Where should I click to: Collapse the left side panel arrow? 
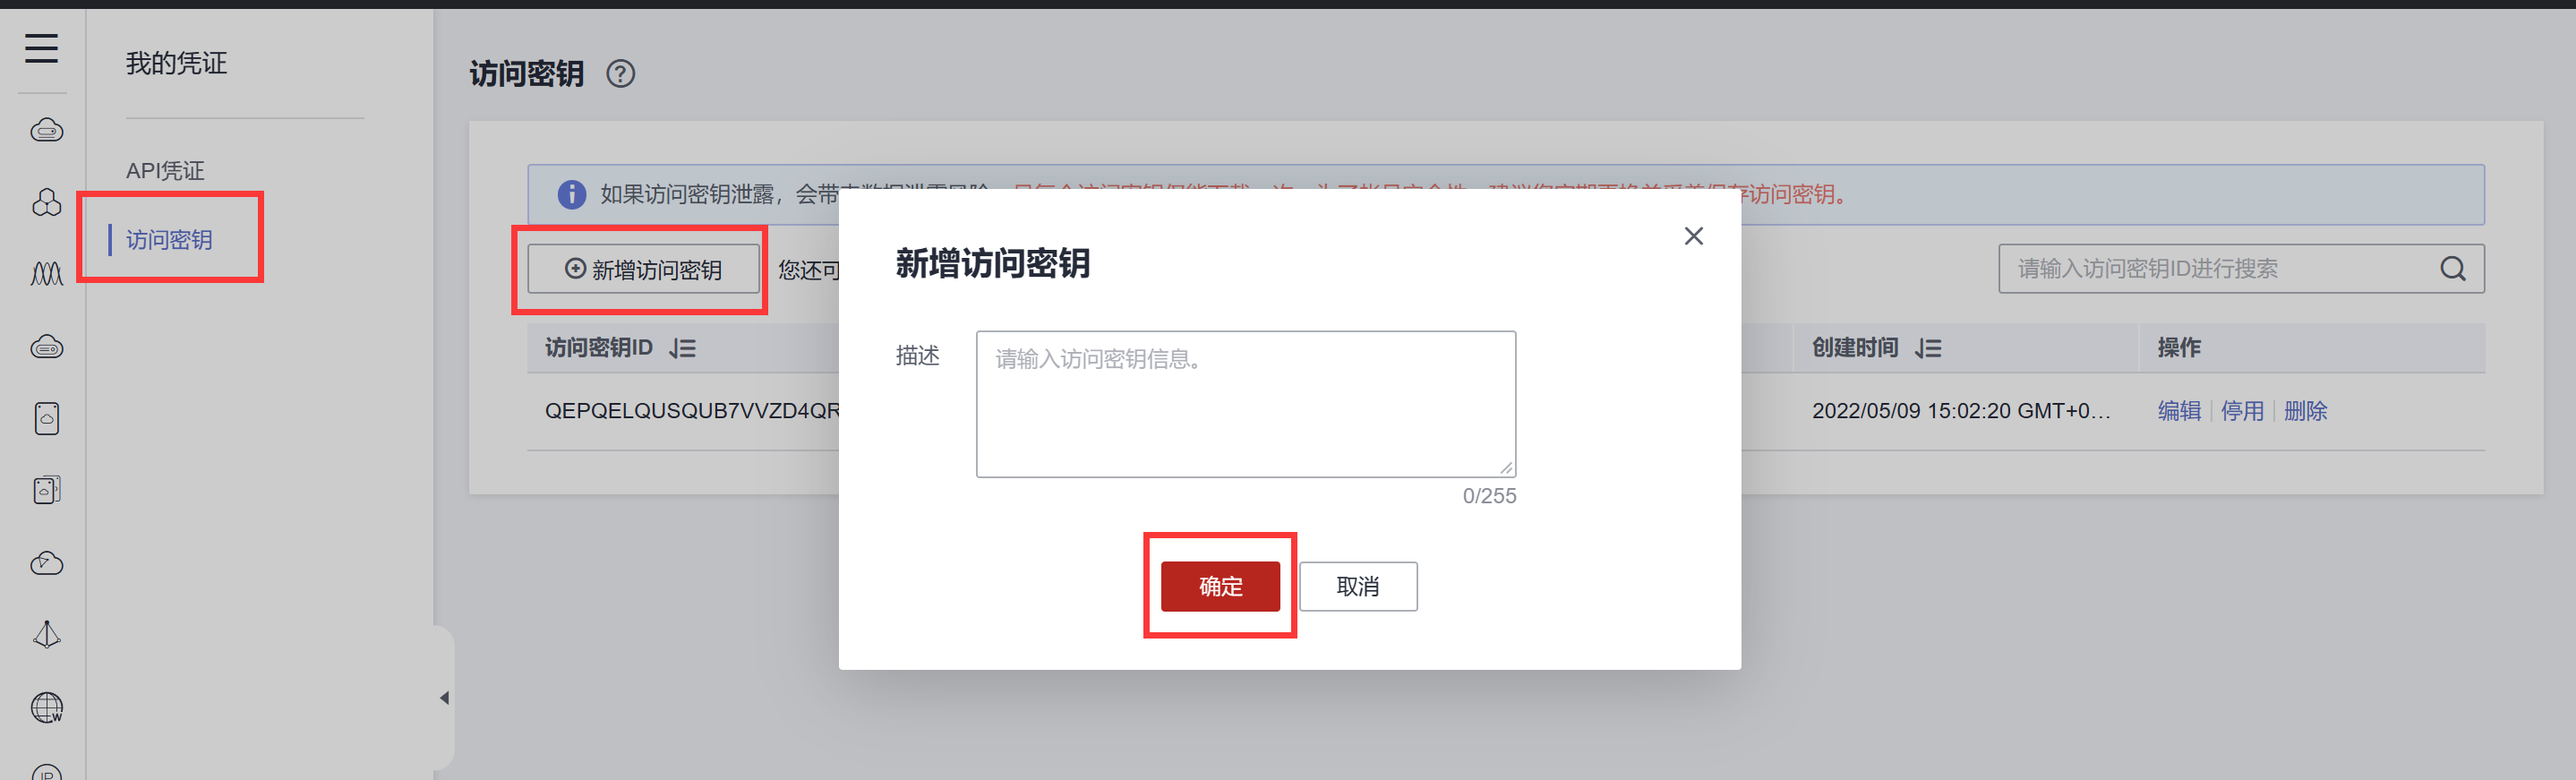(444, 698)
